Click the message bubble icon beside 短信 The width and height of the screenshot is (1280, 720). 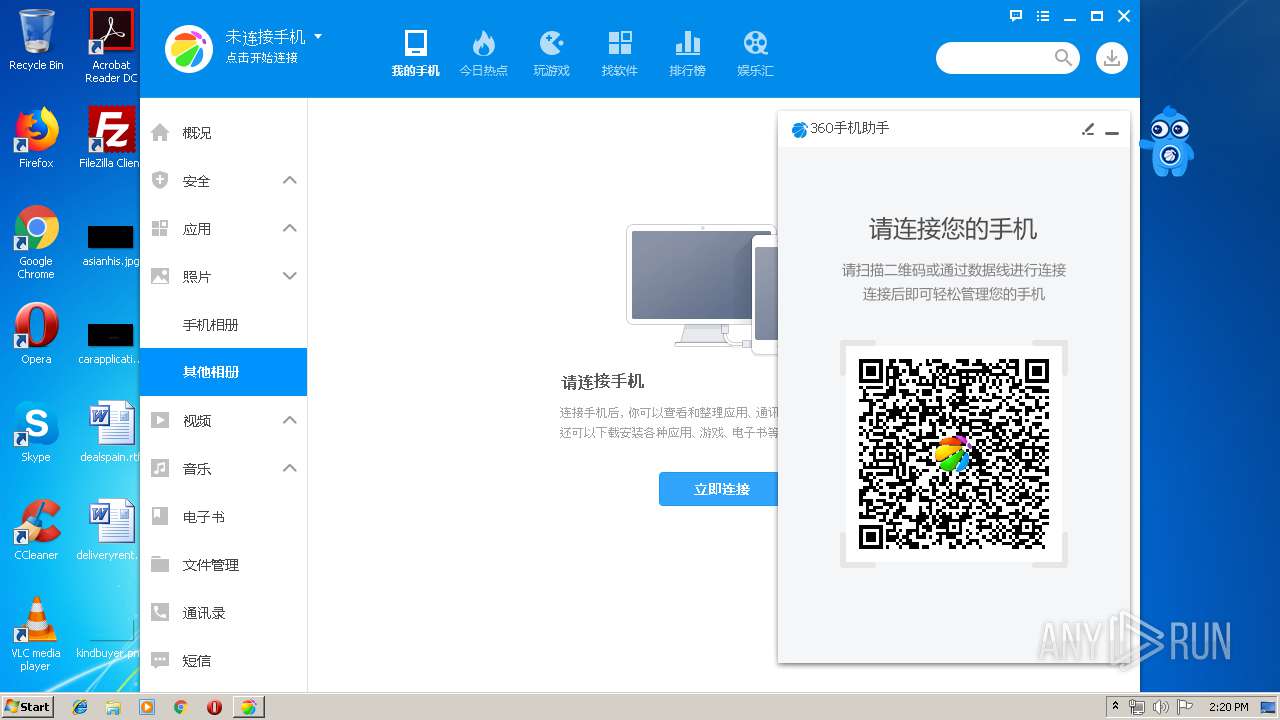pyautogui.click(x=160, y=660)
